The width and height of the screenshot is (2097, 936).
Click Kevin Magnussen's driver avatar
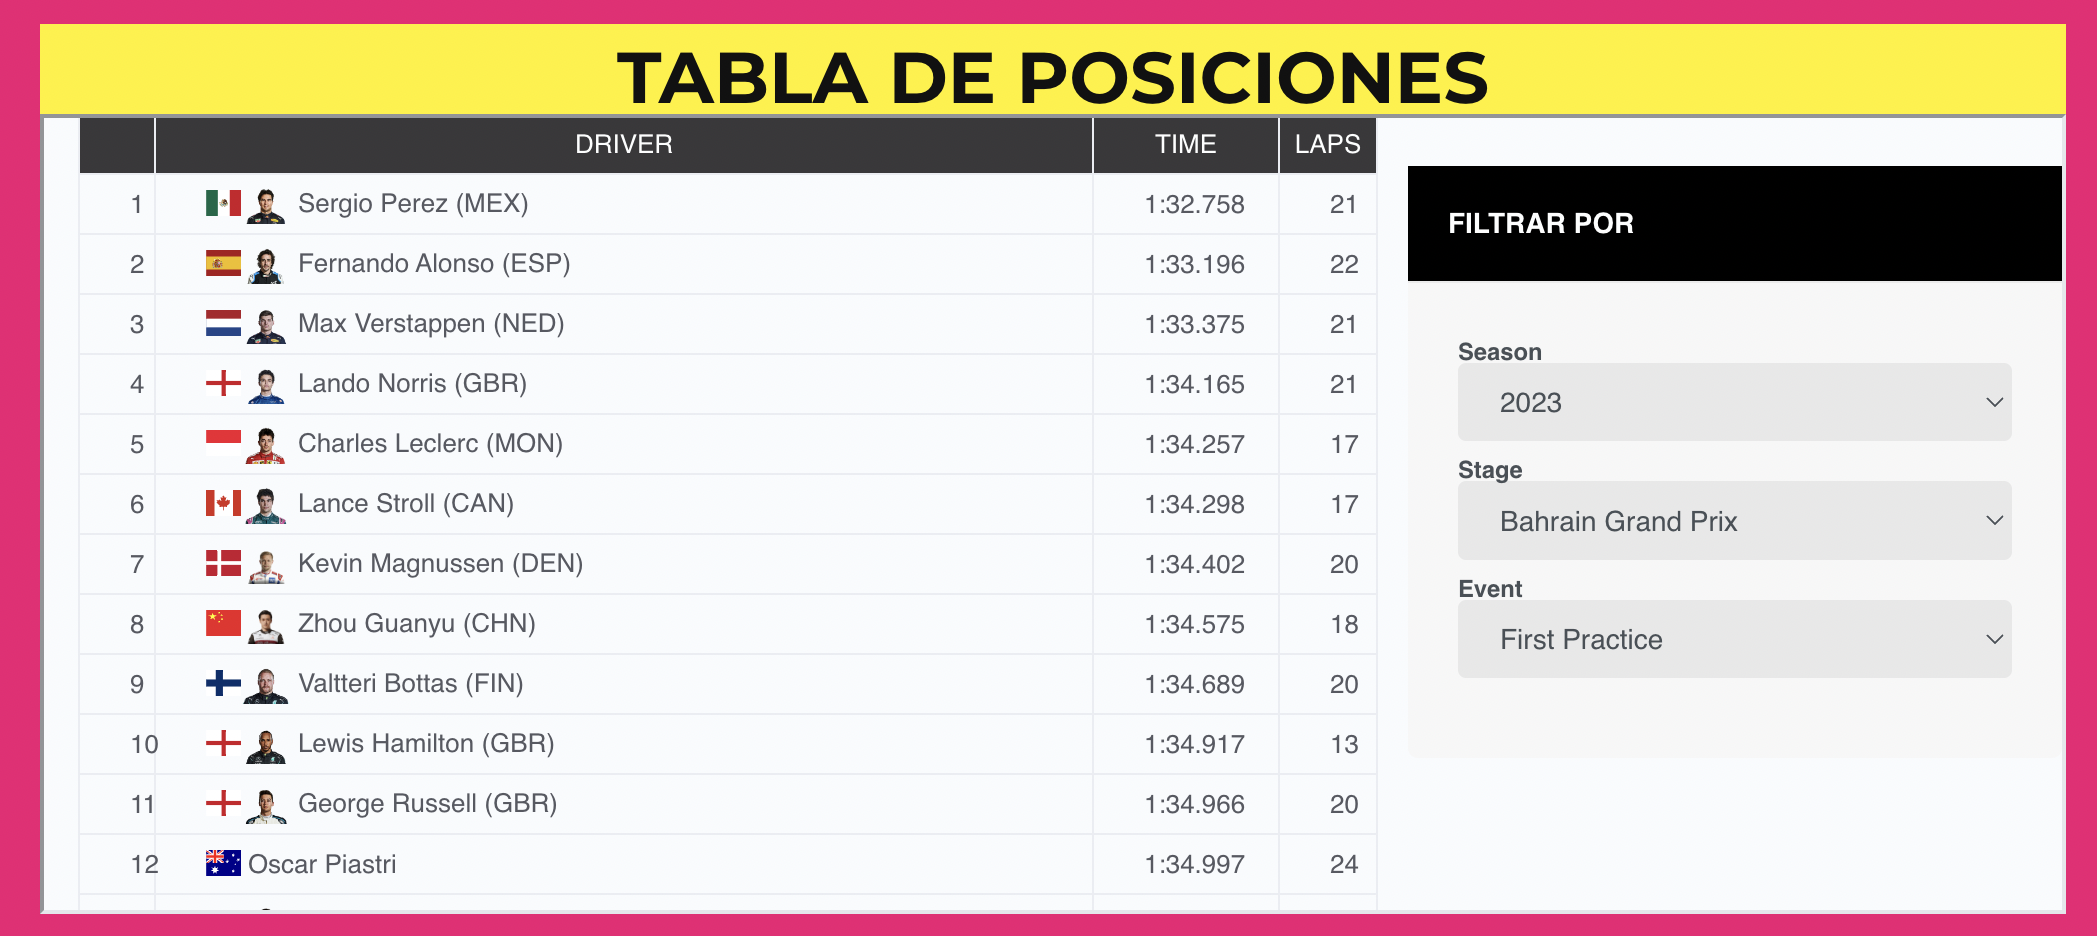[266, 565]
